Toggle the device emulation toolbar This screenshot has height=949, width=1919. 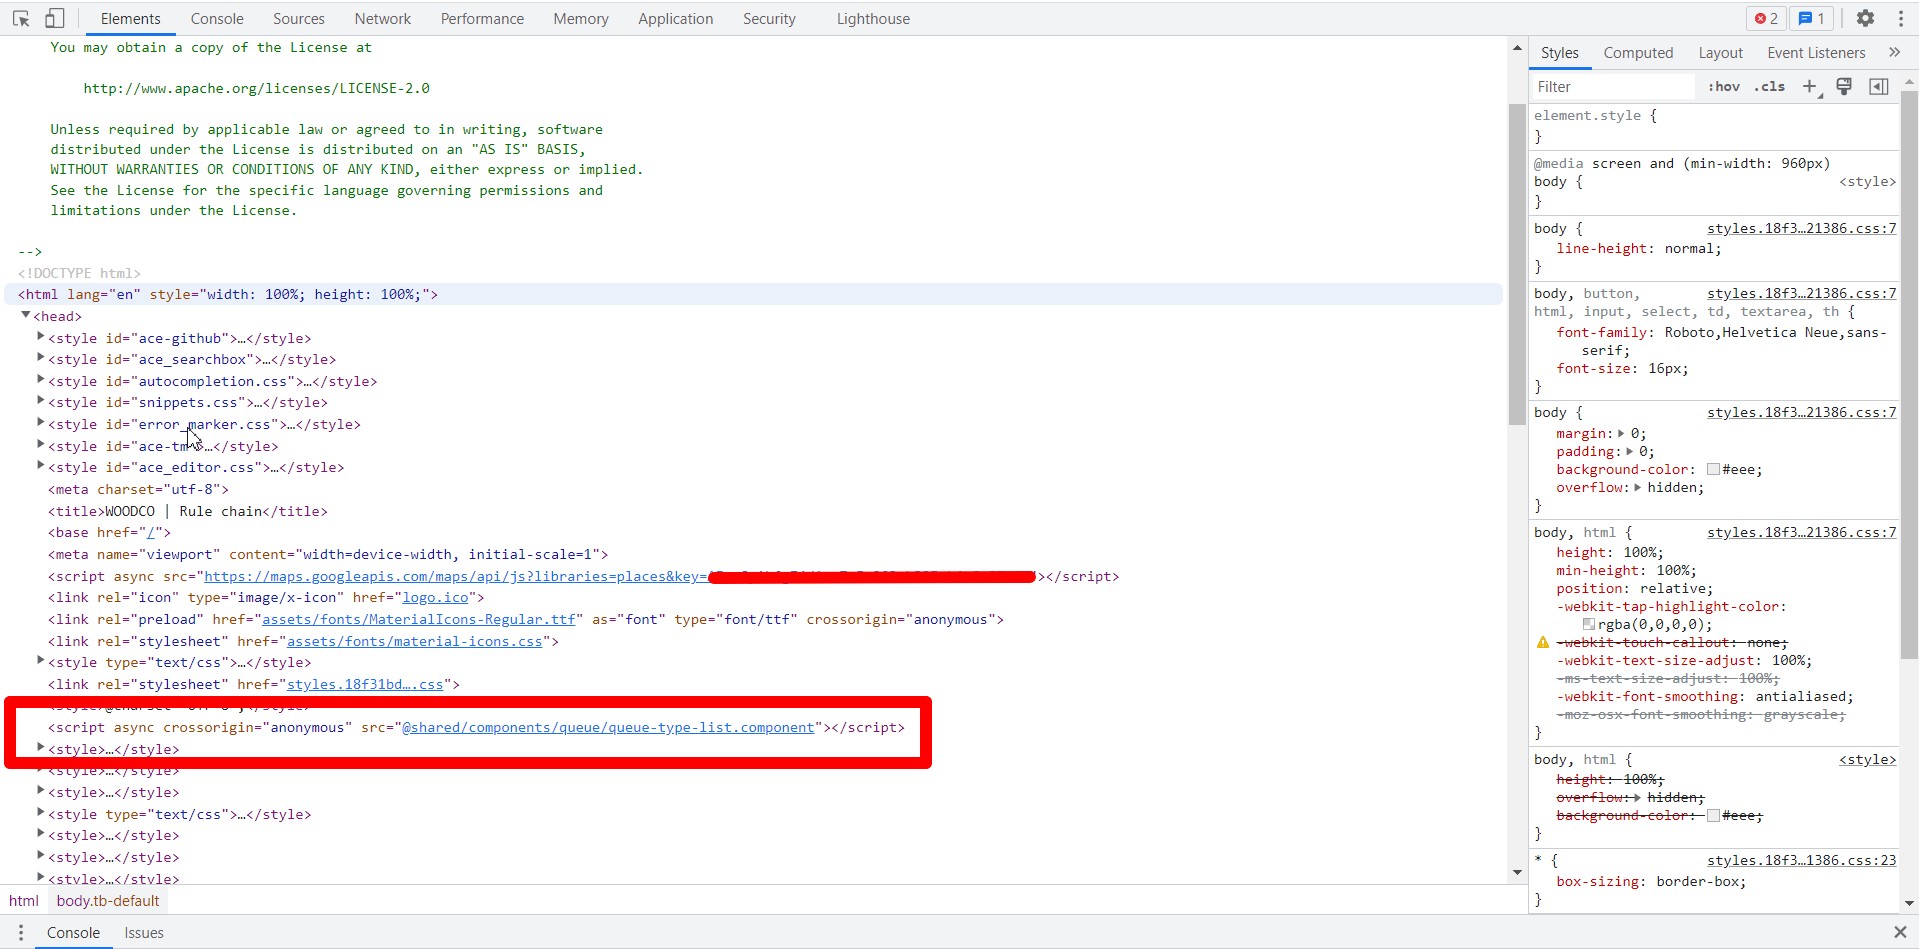coord(55,18)
